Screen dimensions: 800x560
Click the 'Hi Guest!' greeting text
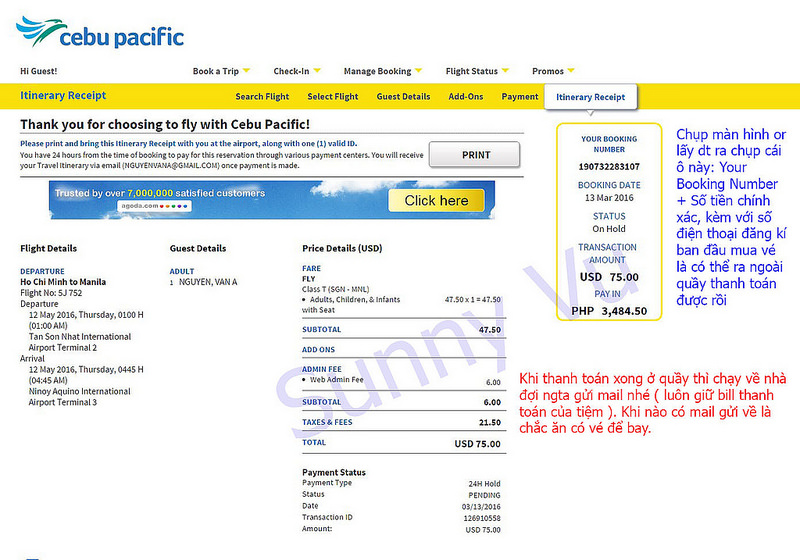tap(39, 71)
